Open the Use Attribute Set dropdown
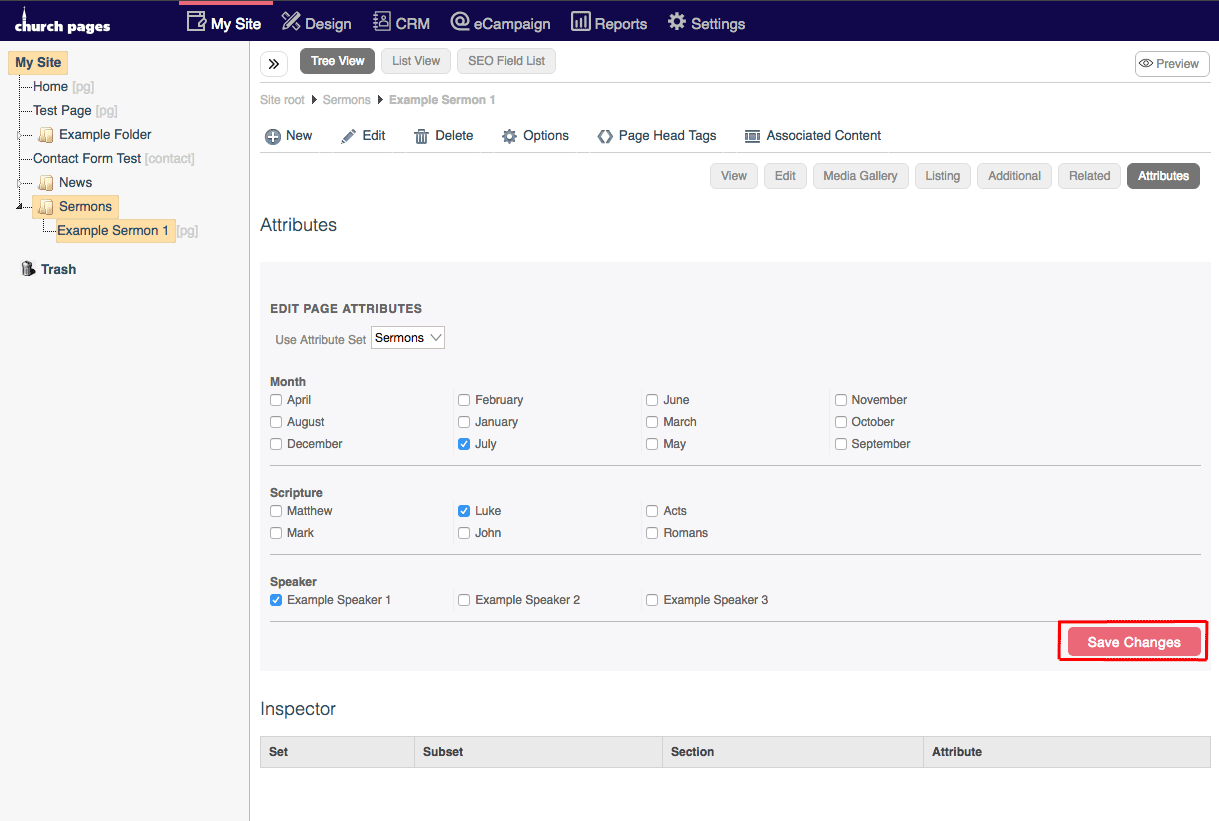 pyautogui.click(x=408, y=338)
